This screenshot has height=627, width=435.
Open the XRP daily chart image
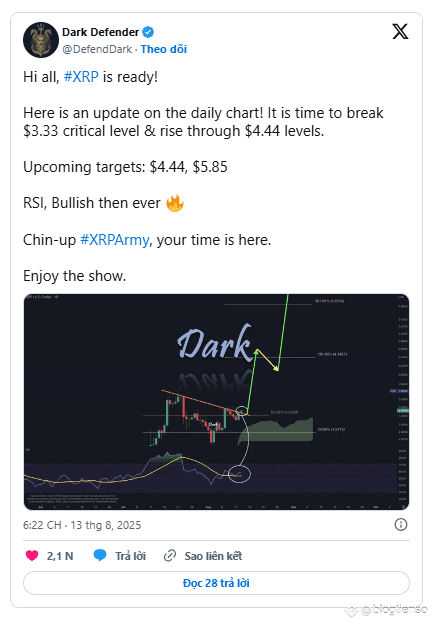(216, 402)
